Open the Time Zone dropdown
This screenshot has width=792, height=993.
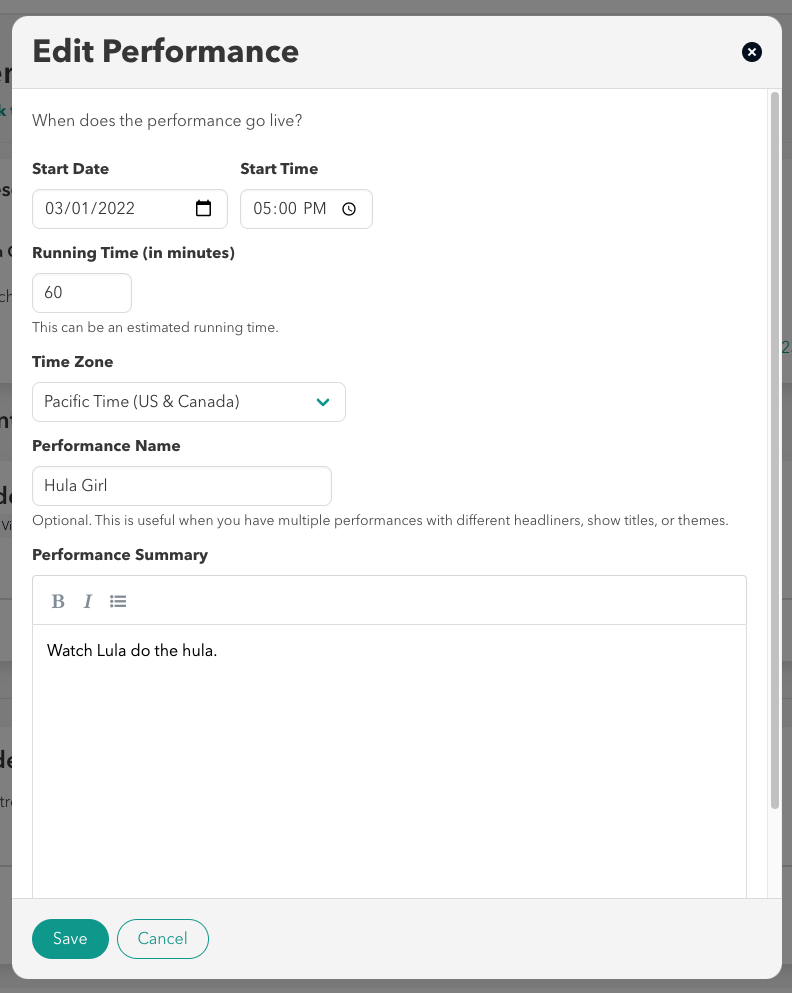(189, 402)
